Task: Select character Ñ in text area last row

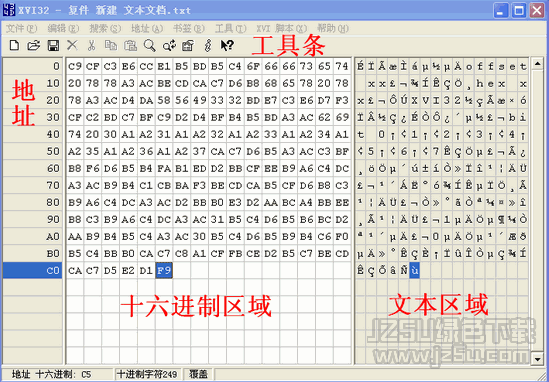Action: click(403, 270)
